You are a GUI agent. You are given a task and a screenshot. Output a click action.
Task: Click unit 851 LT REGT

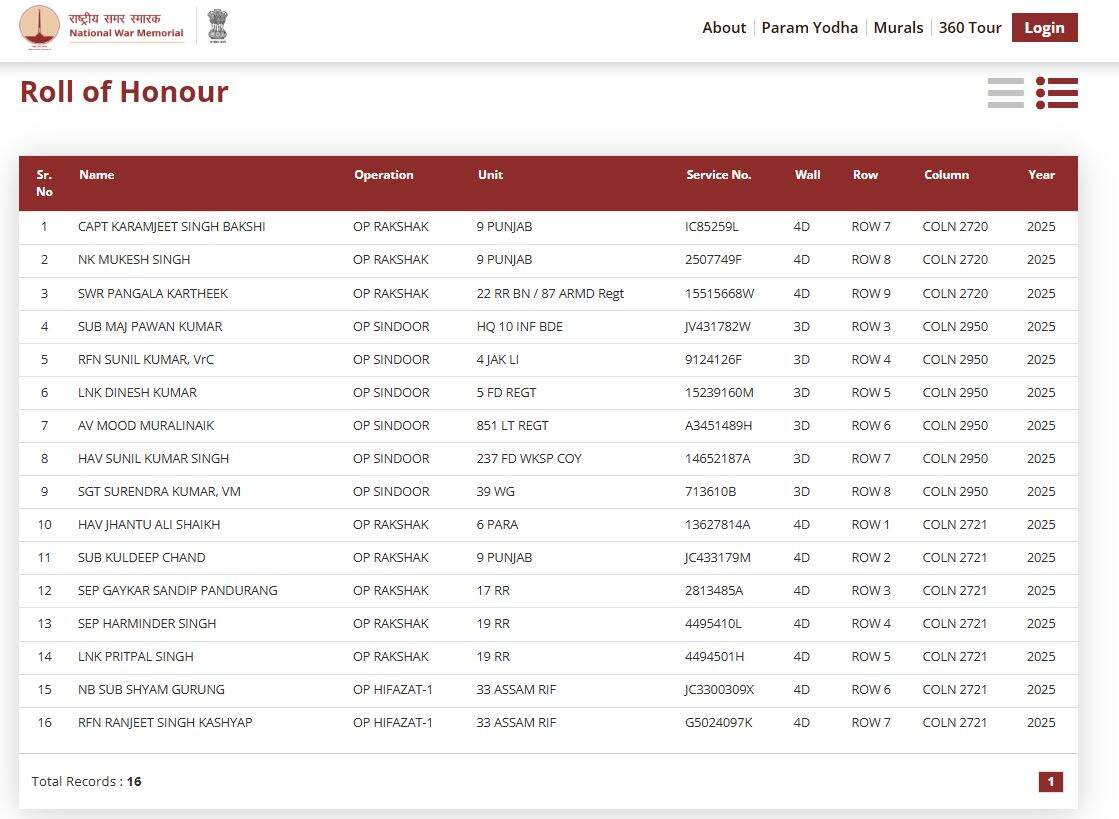coord(512,425)
